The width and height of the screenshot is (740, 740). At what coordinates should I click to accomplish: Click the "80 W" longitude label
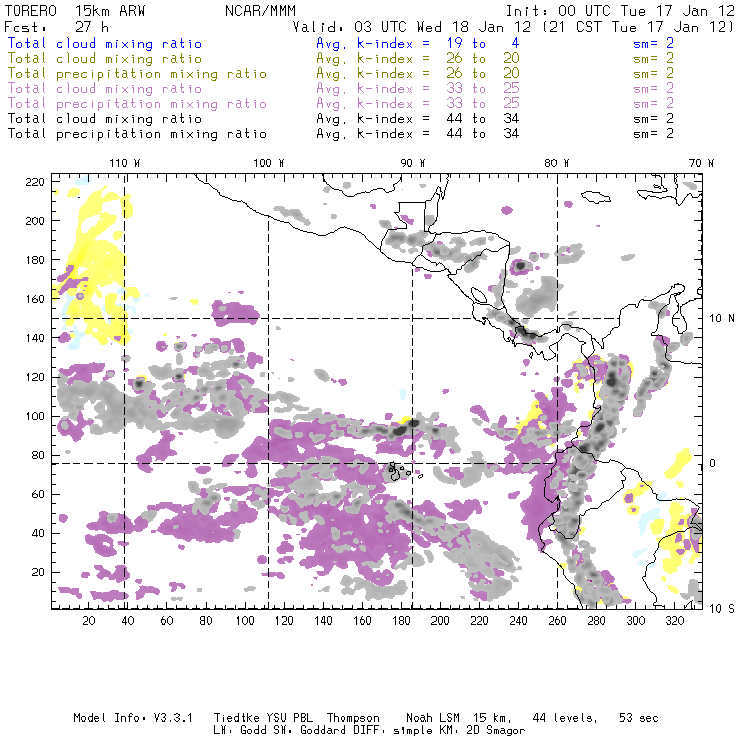[x=557, y=163]
